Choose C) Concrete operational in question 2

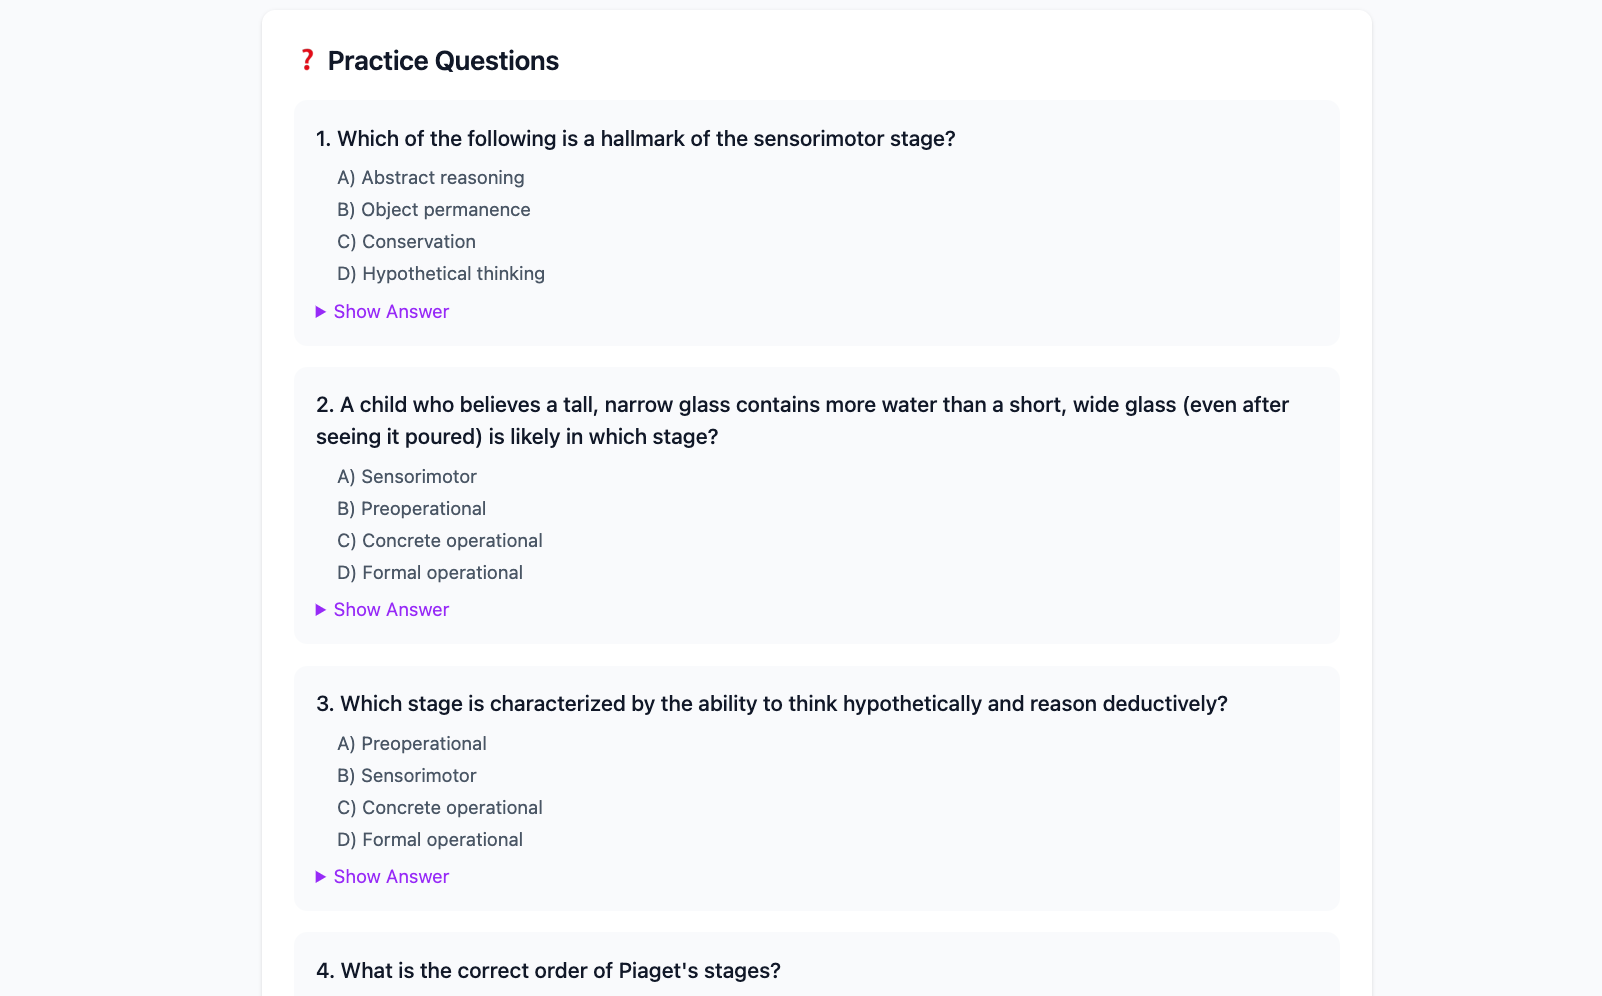440,541
